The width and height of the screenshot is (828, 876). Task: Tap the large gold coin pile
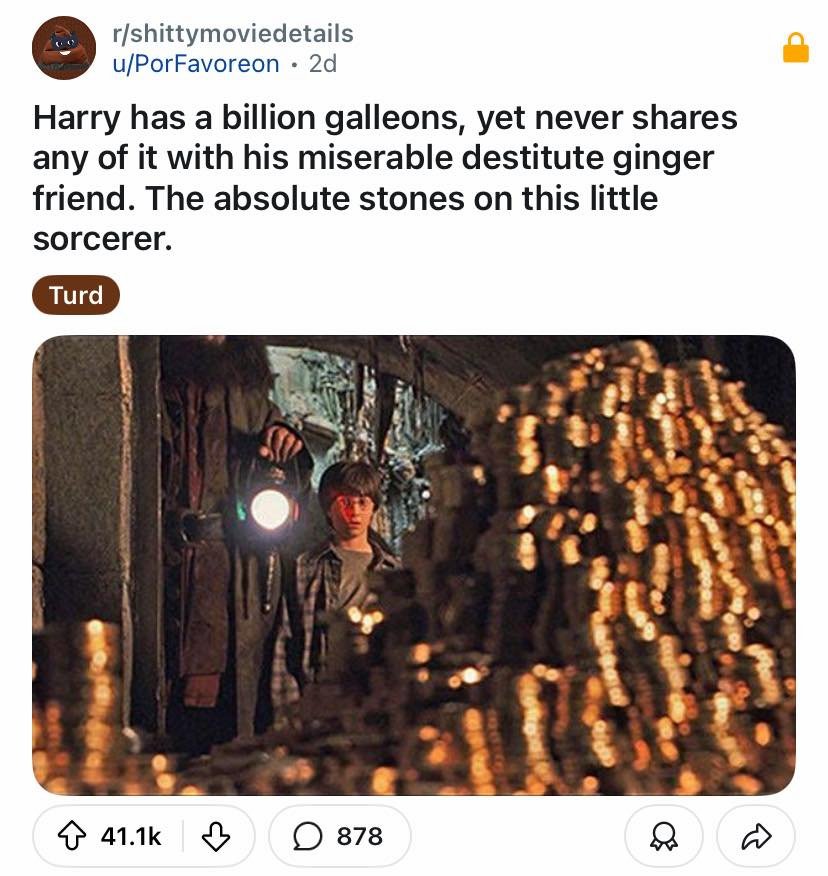(640, 560)
